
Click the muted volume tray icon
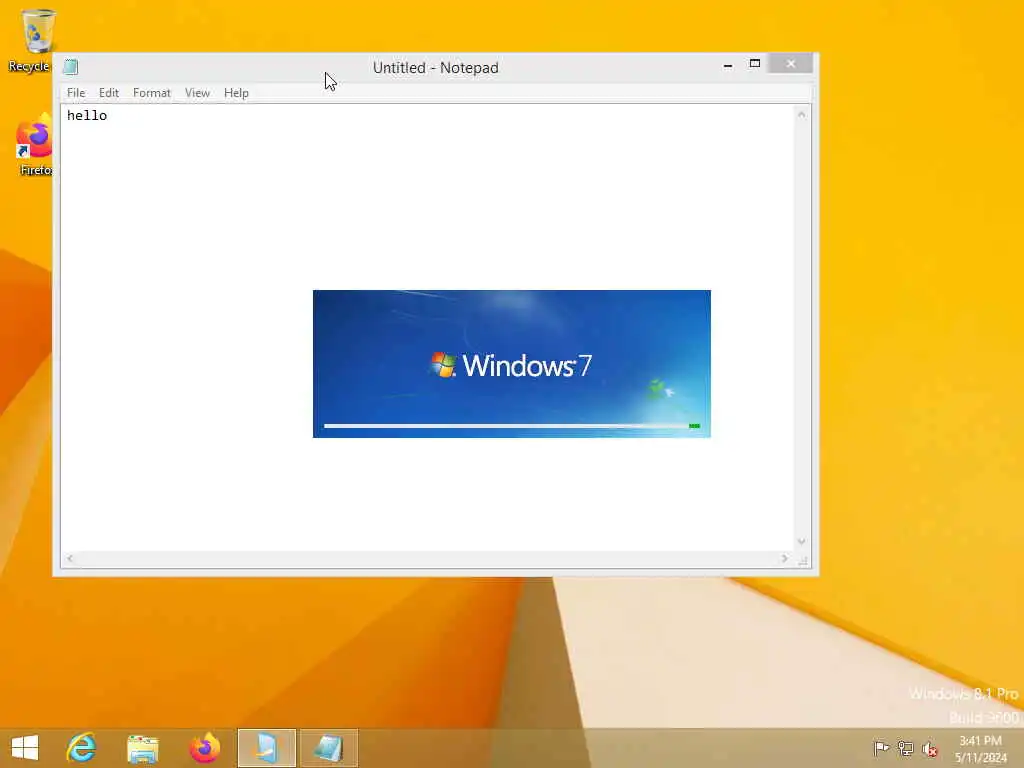tap(929, 748)
